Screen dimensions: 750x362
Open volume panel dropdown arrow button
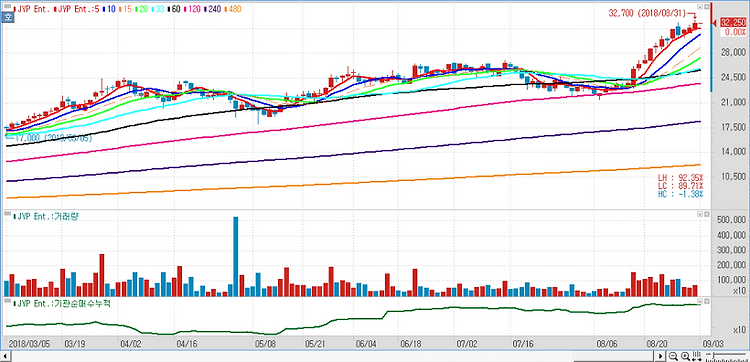[700, 214]
